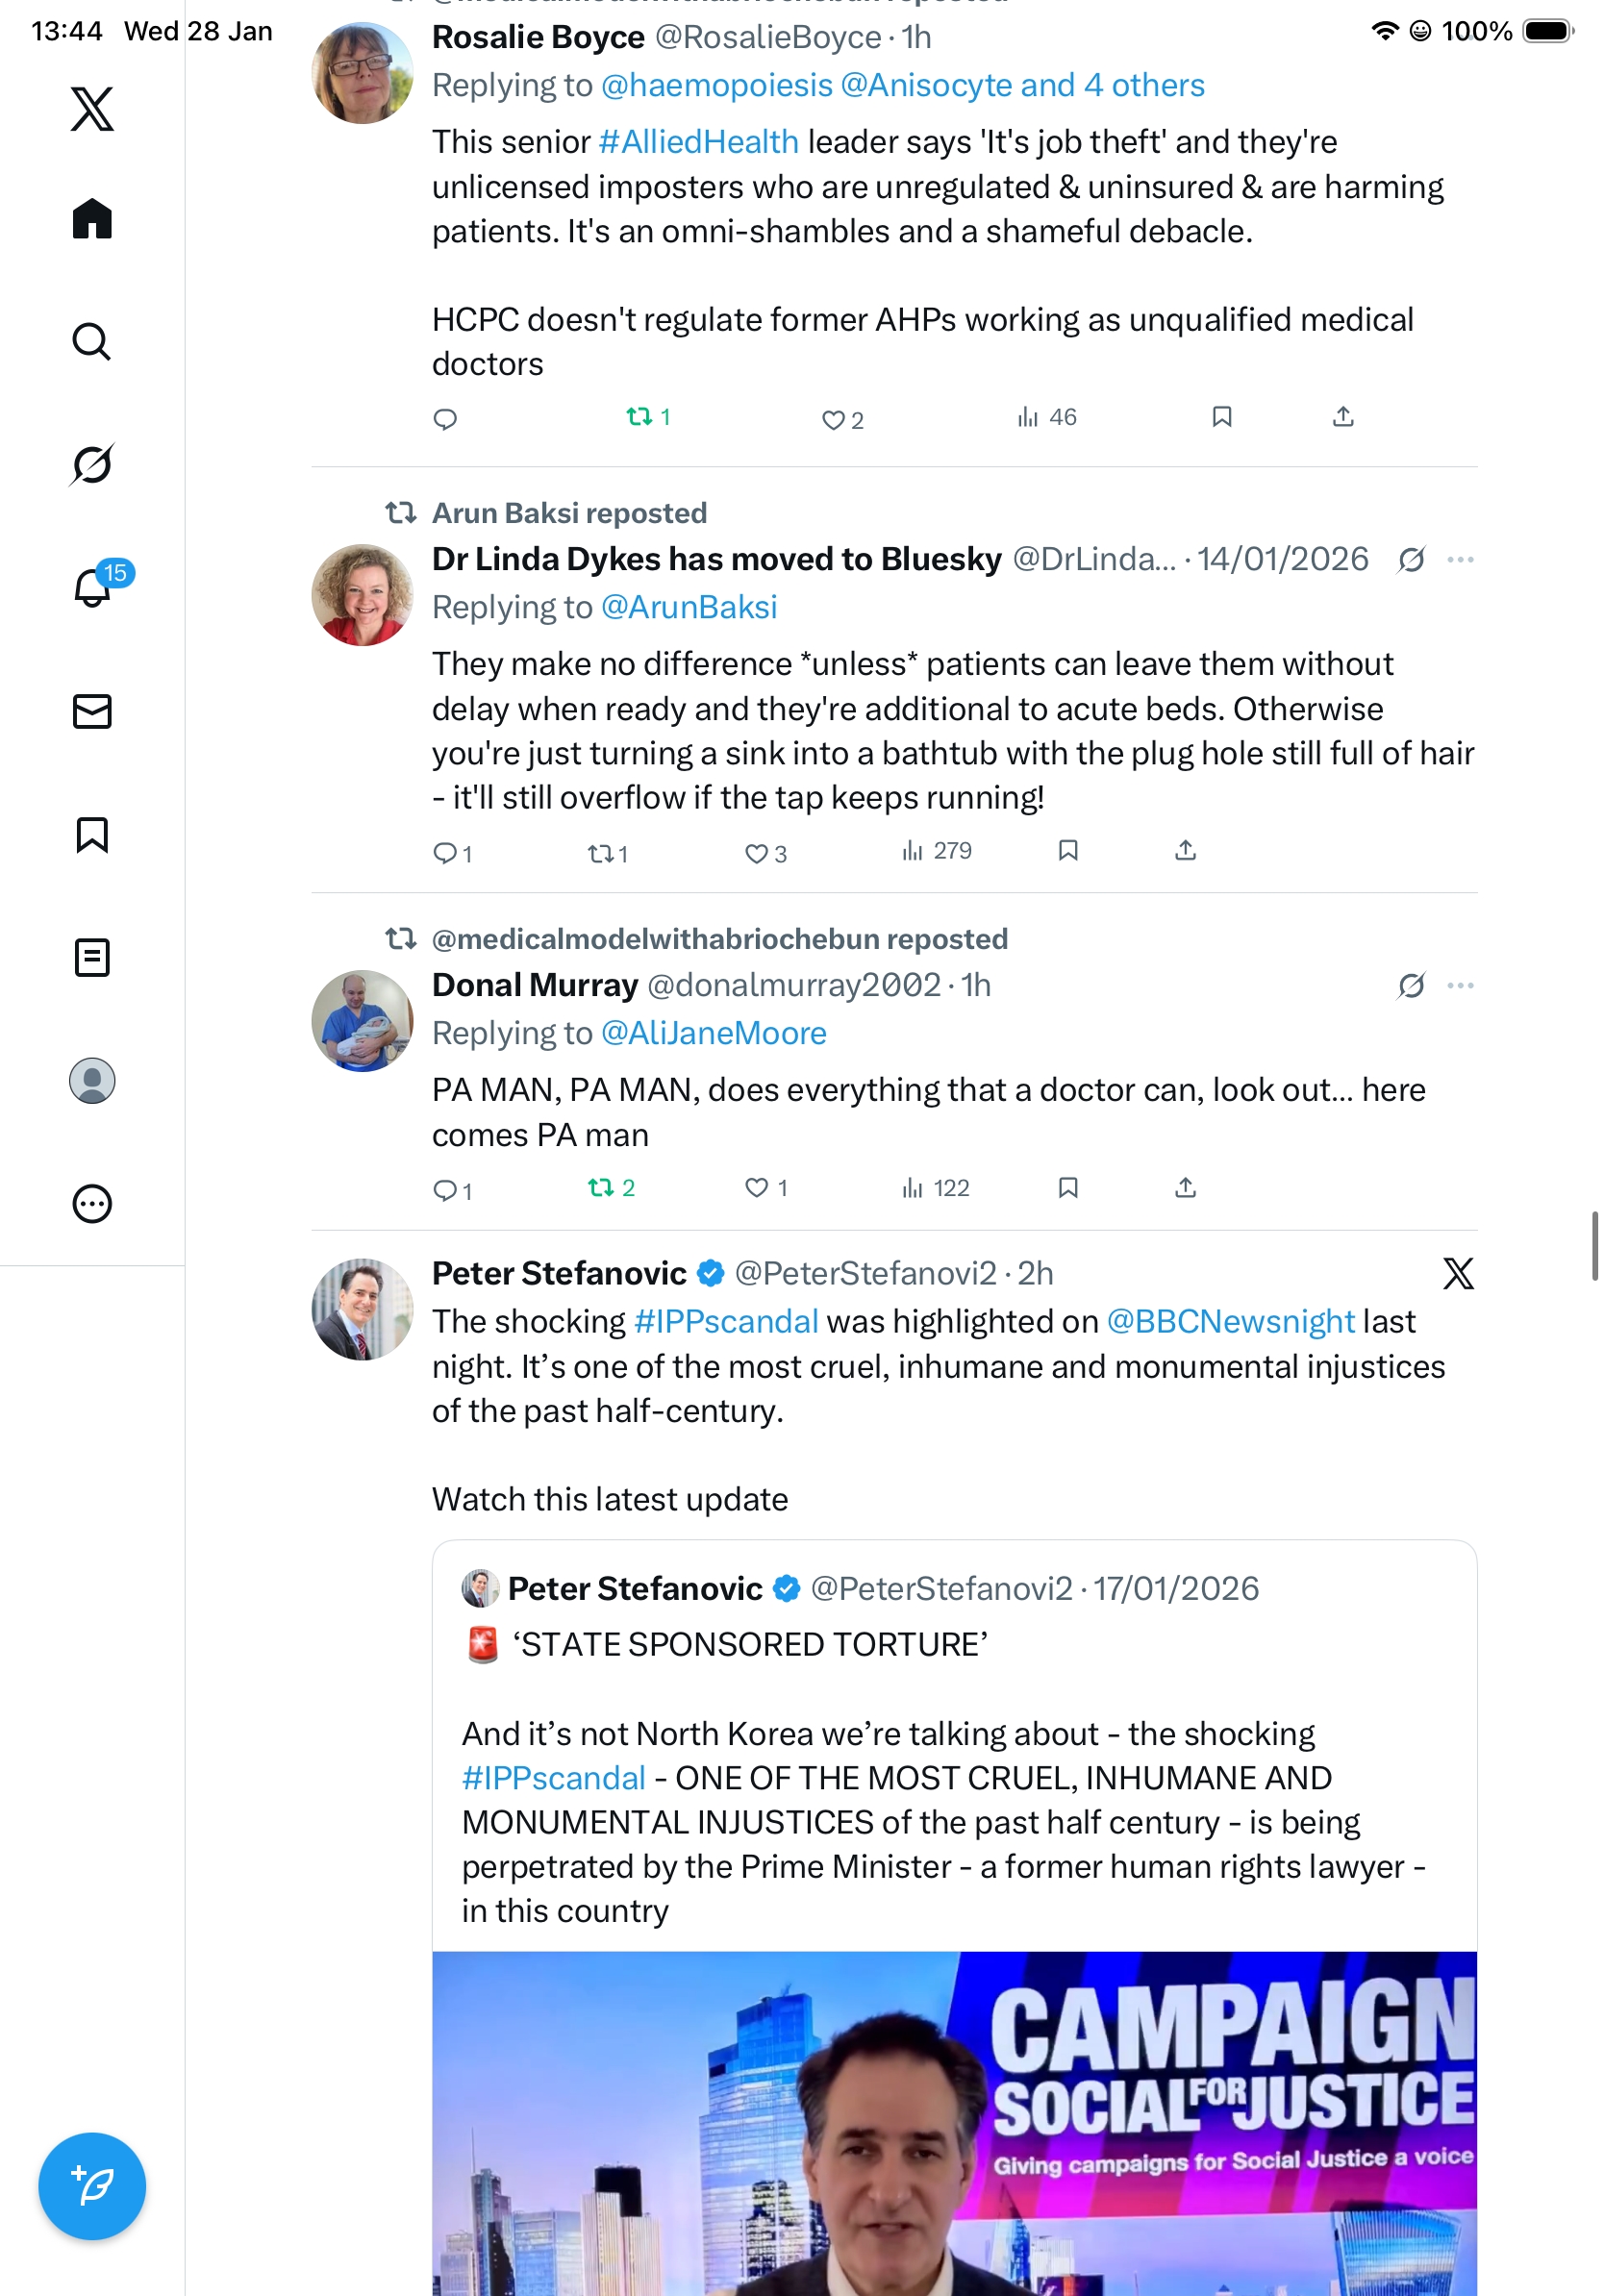The image size is (1604, 2296).
Task: Expand the More circle menu in sidebar
Action: pyautogui.click(x=92, y=1203)
